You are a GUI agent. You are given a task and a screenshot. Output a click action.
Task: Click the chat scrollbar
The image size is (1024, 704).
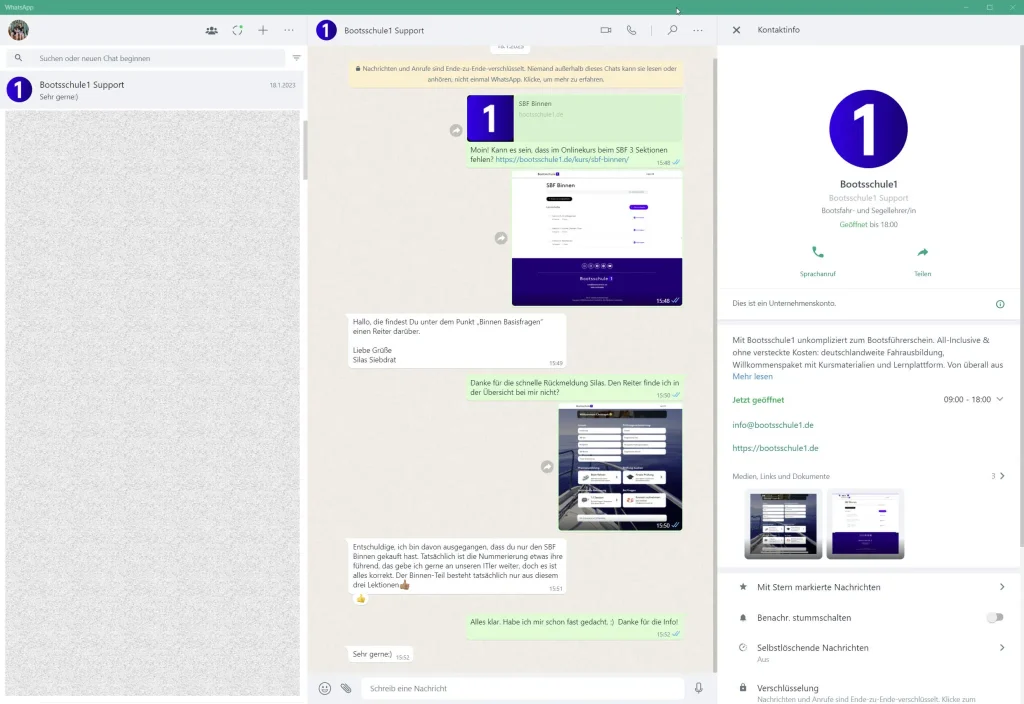pyautogui.click(x=714, y=366)
